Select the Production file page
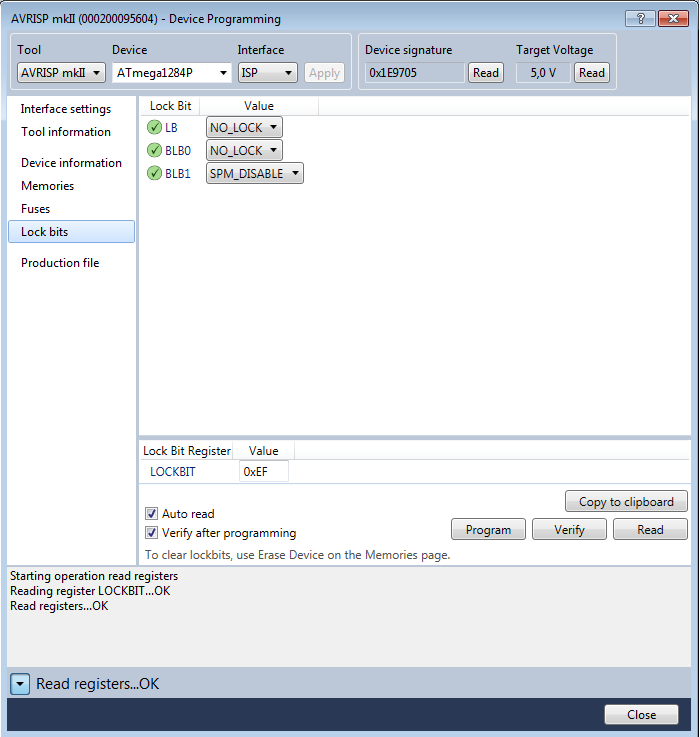This screenshot has width=700, height=737. pyautogui.click(x=60, y=263)
